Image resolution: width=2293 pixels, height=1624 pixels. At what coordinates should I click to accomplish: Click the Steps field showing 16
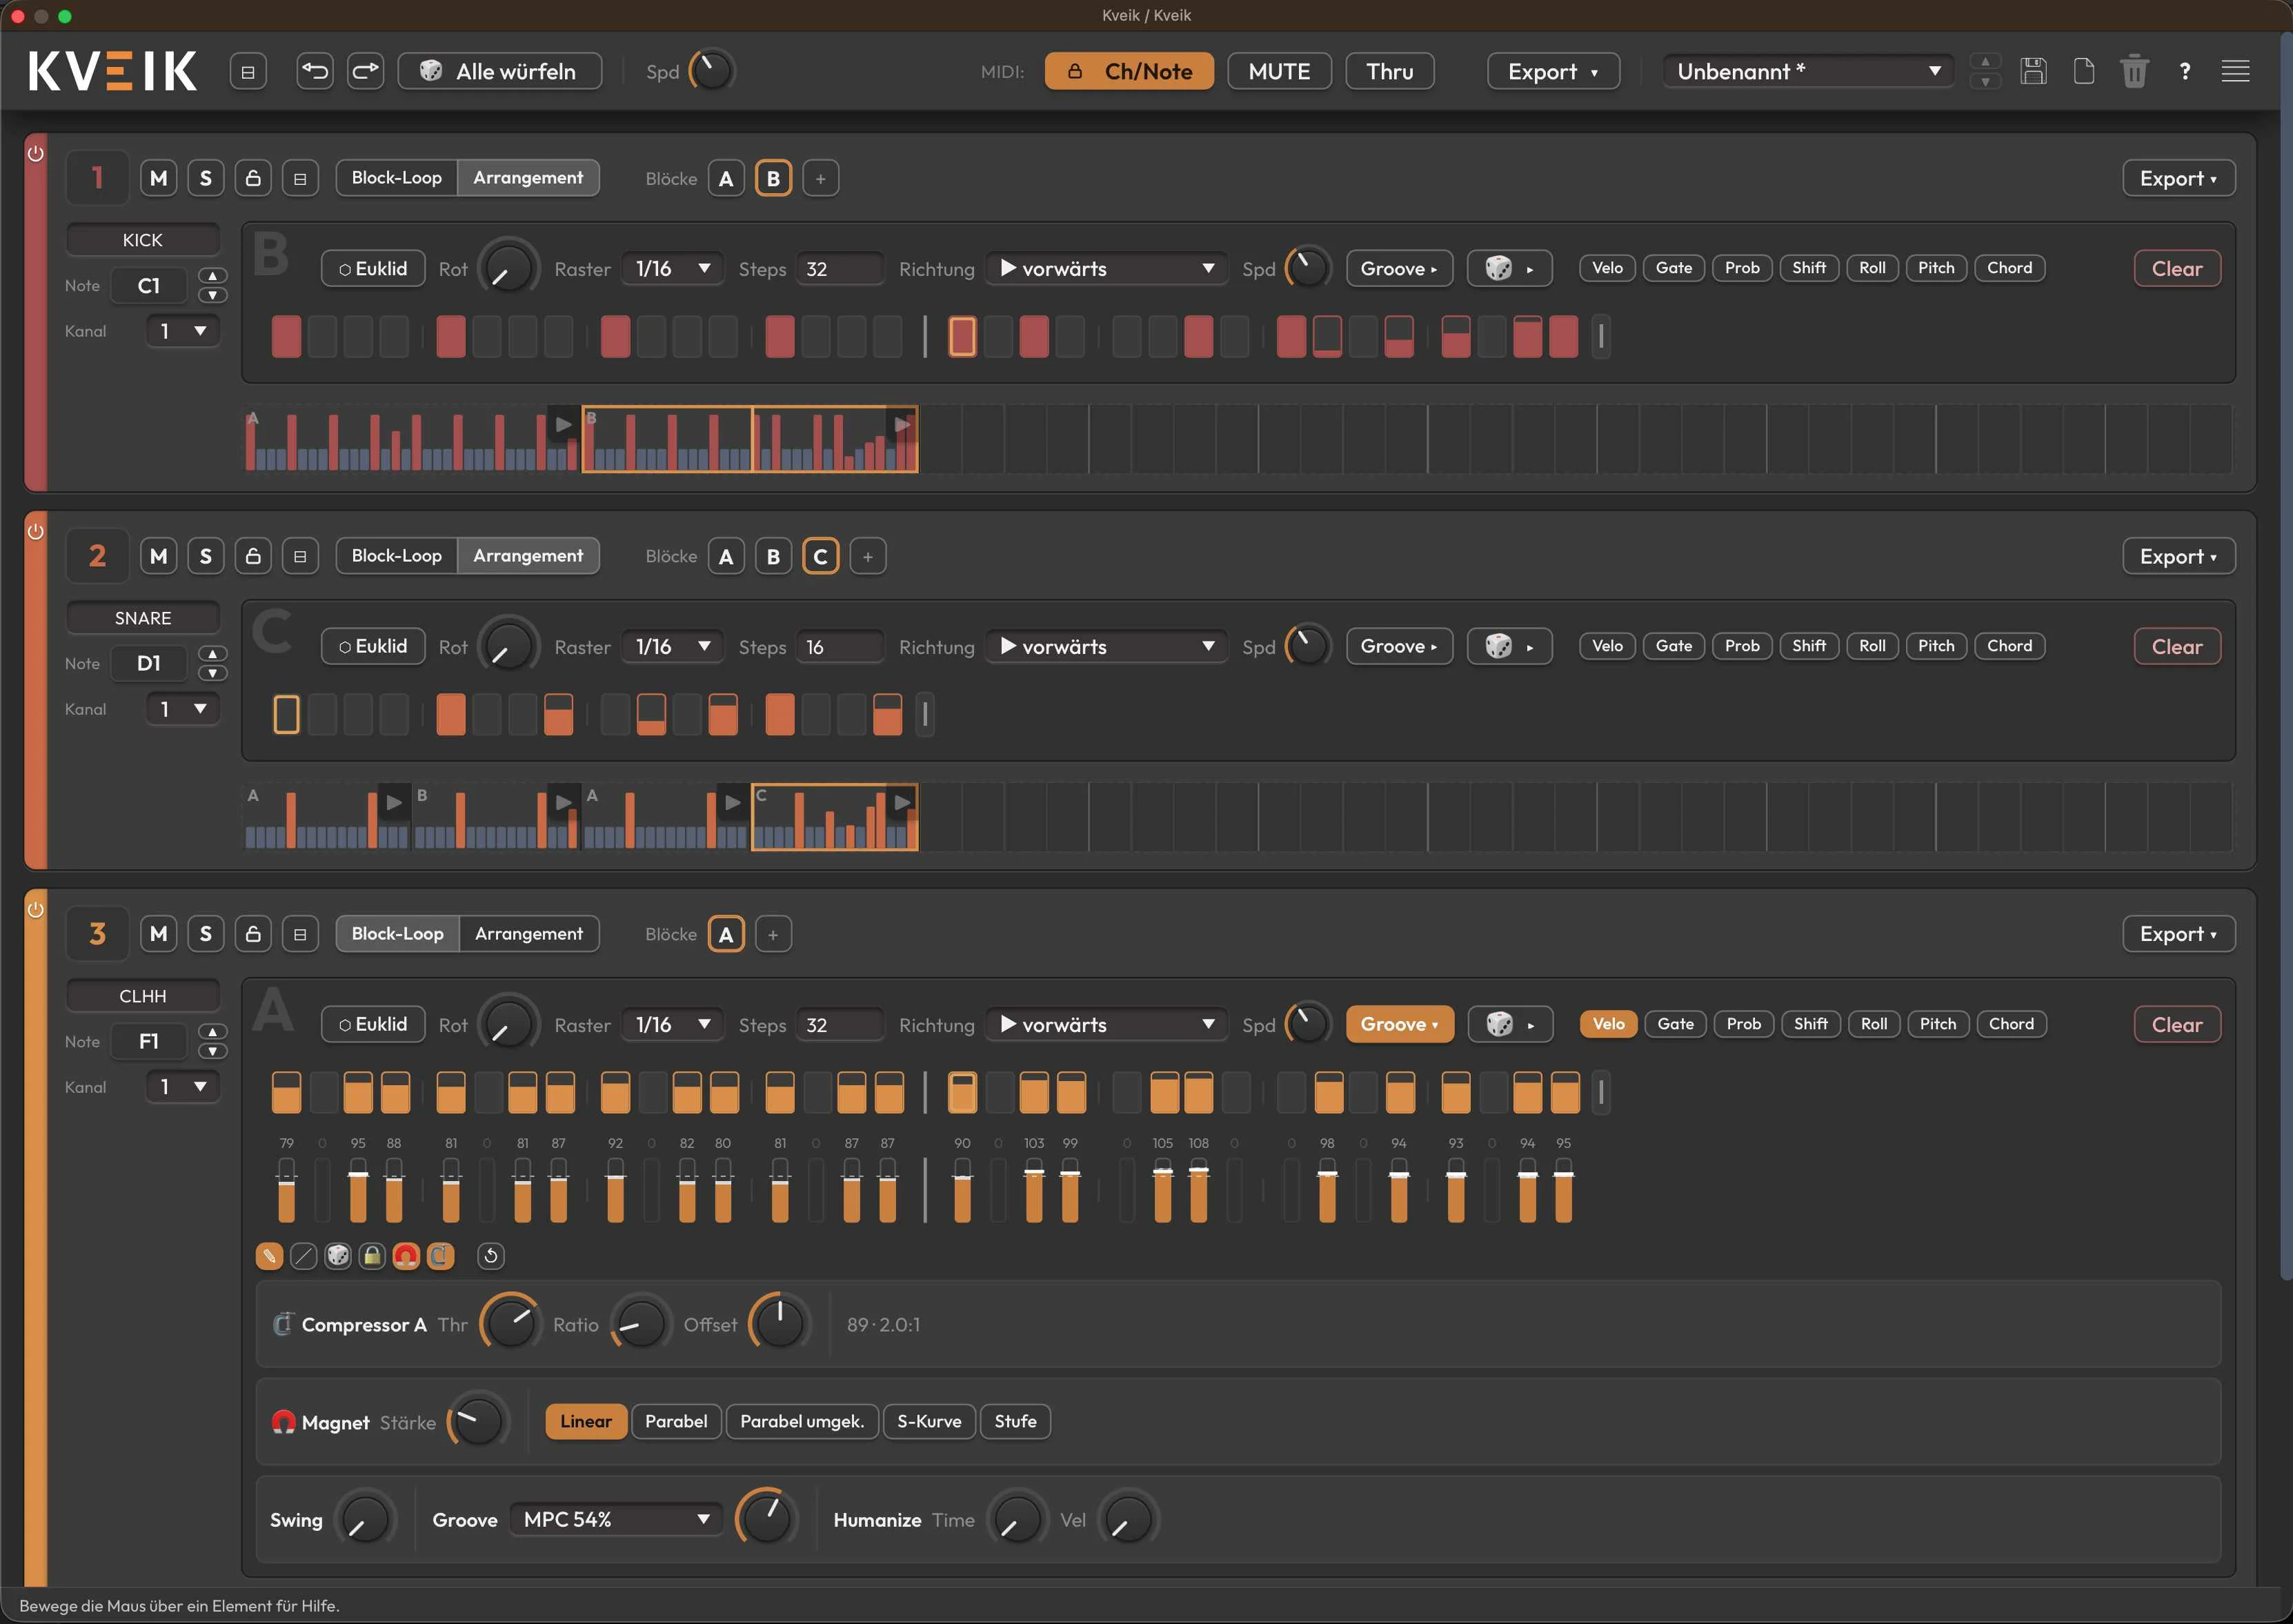[x=839, y=647]
